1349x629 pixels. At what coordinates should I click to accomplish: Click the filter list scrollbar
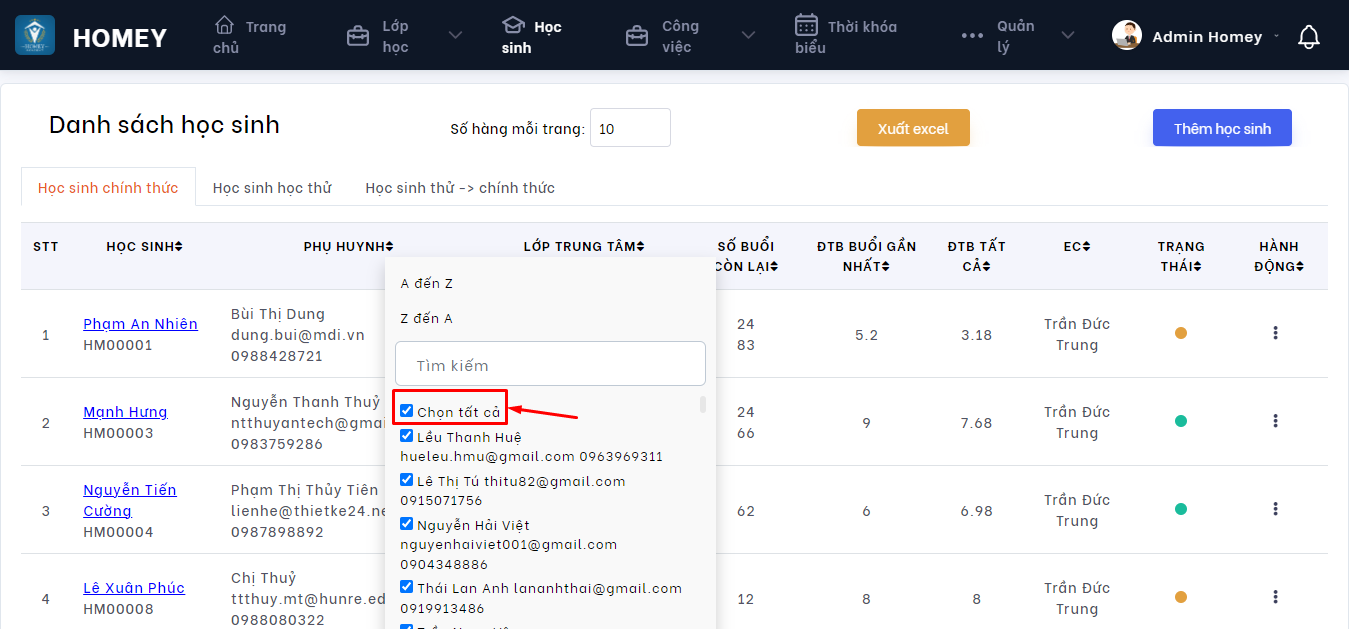point(703,405)
